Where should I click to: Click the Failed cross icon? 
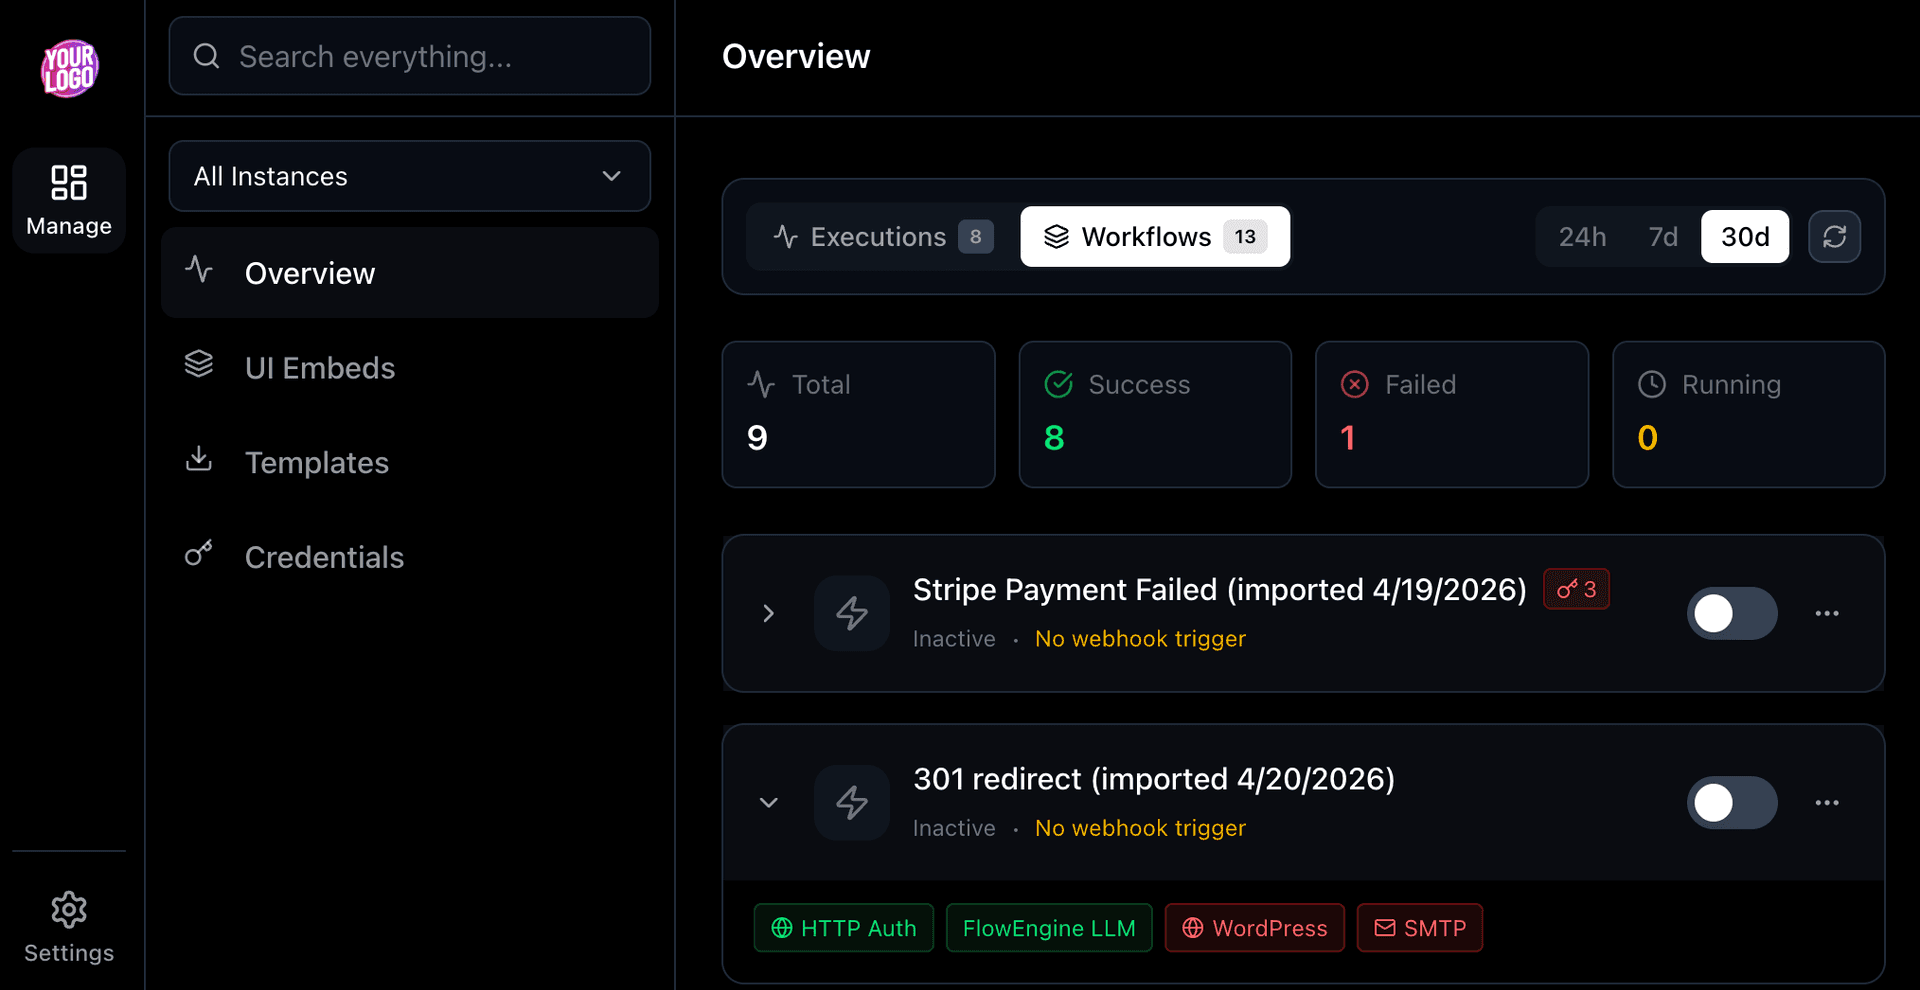click(1355, 384)
